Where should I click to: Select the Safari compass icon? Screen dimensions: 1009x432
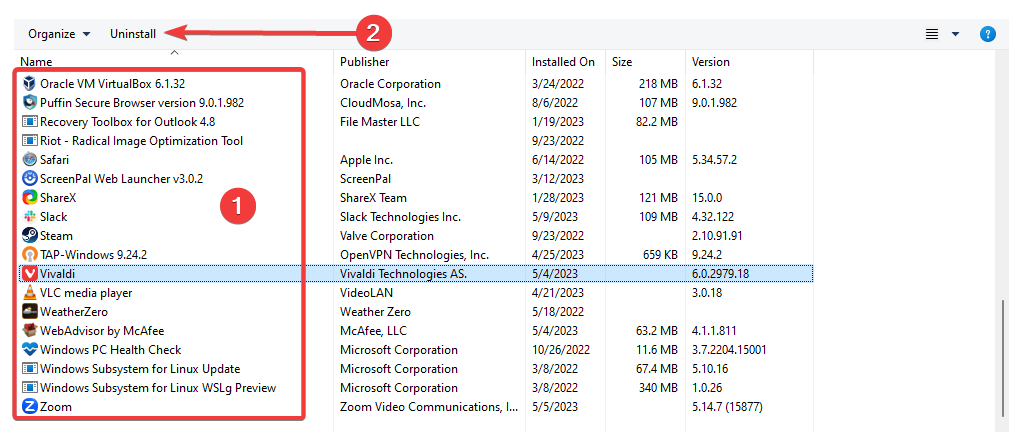pyautogui.click(x=30, y=160)
